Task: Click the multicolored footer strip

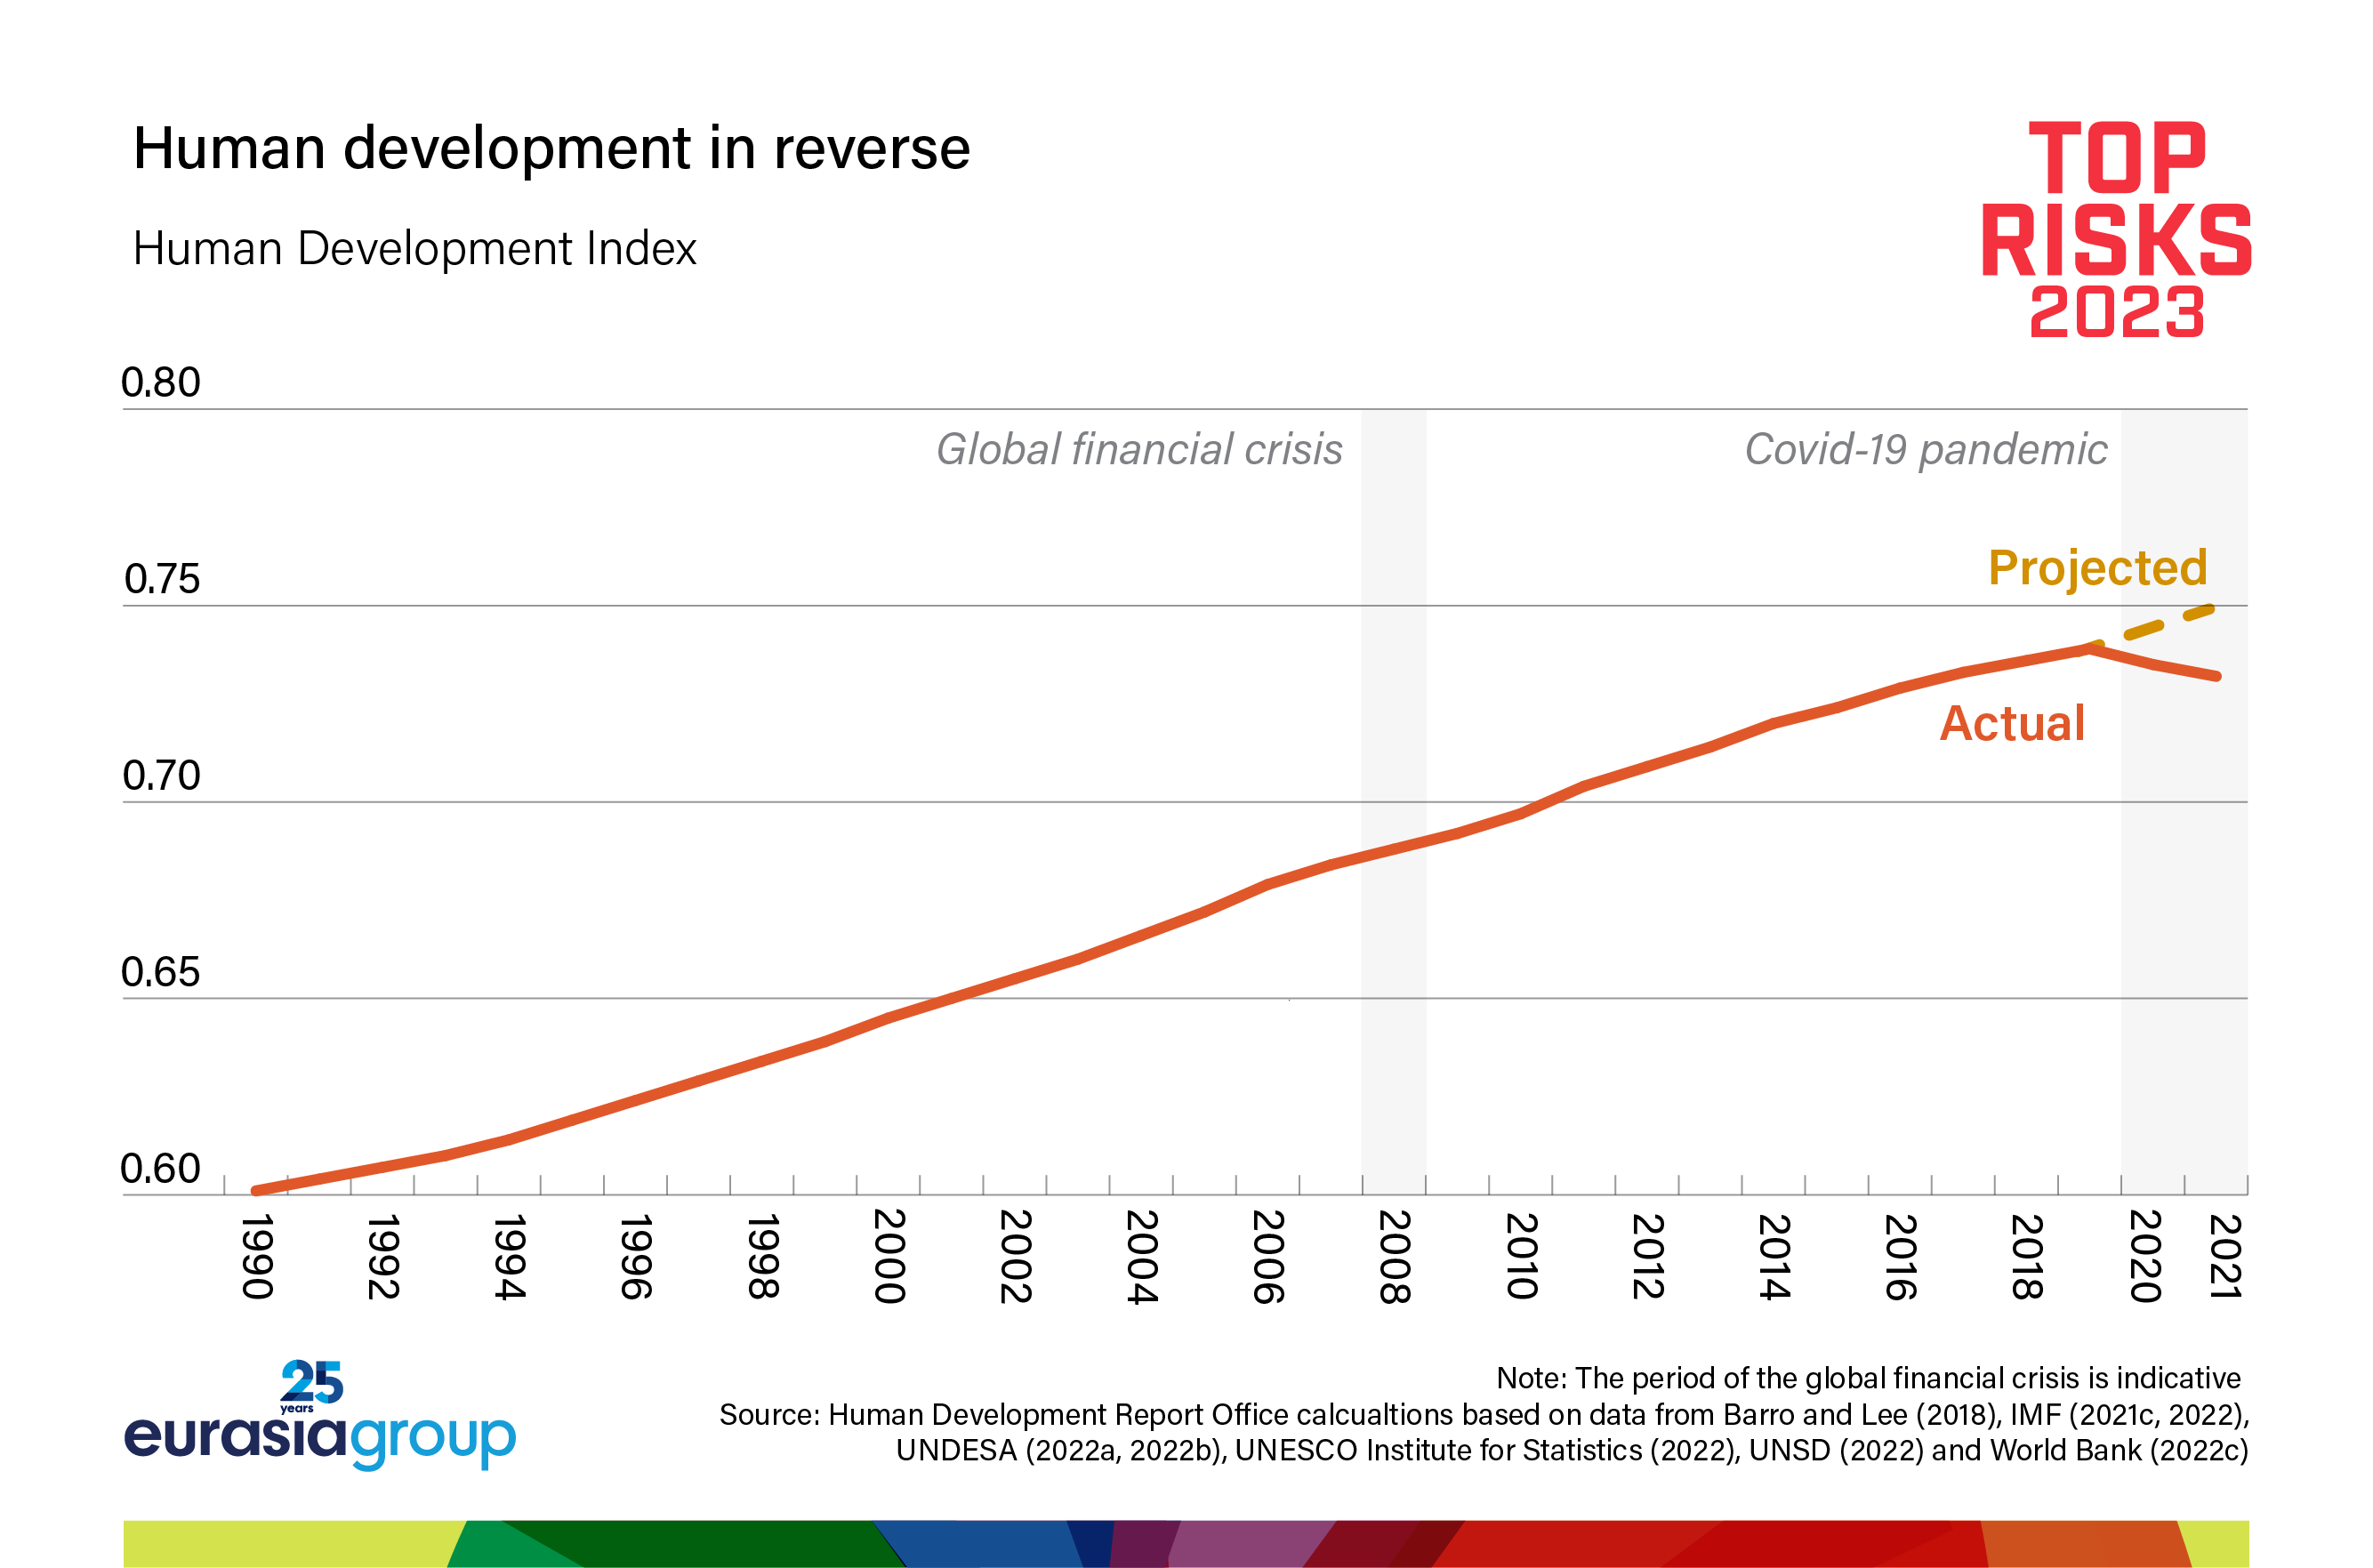Action: coord(1186,1543)
